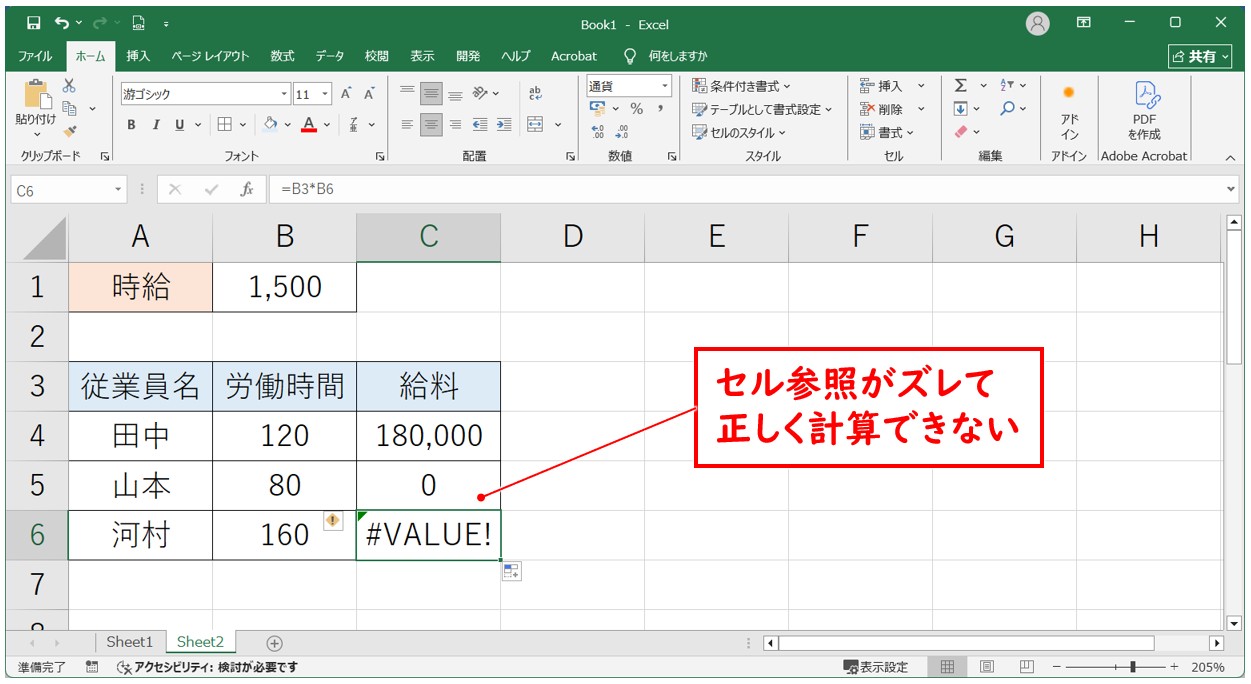Toggle bold formatting
The width and height of the screenshot is (1251, 684).
pyautogui.click(x=131, y=125)
